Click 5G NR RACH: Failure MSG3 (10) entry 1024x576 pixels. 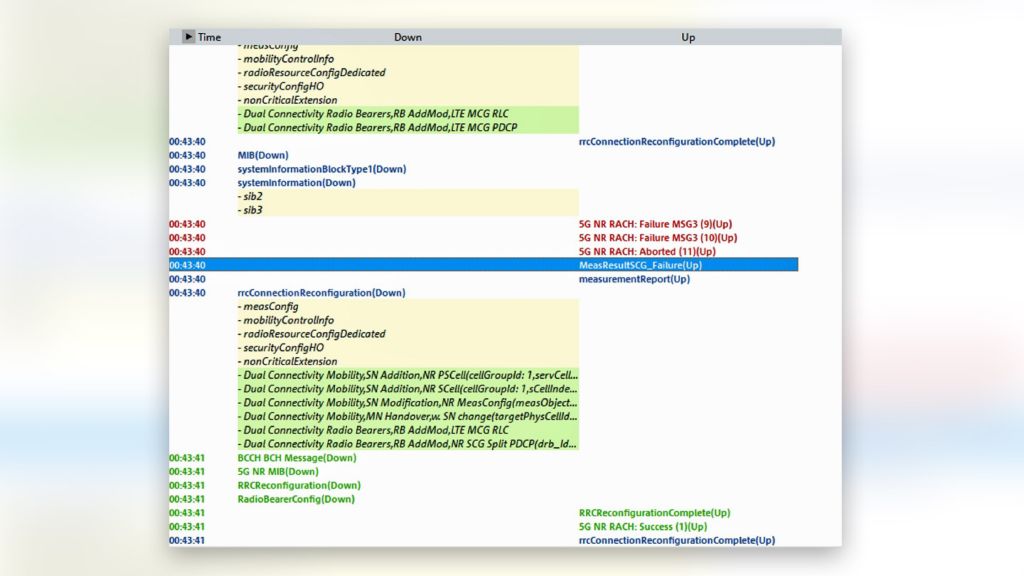pyautogui.click(x=657, y=238)
